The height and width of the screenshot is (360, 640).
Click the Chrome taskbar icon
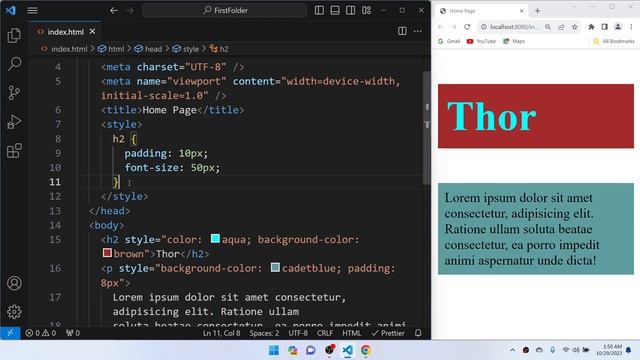point(366,350)
